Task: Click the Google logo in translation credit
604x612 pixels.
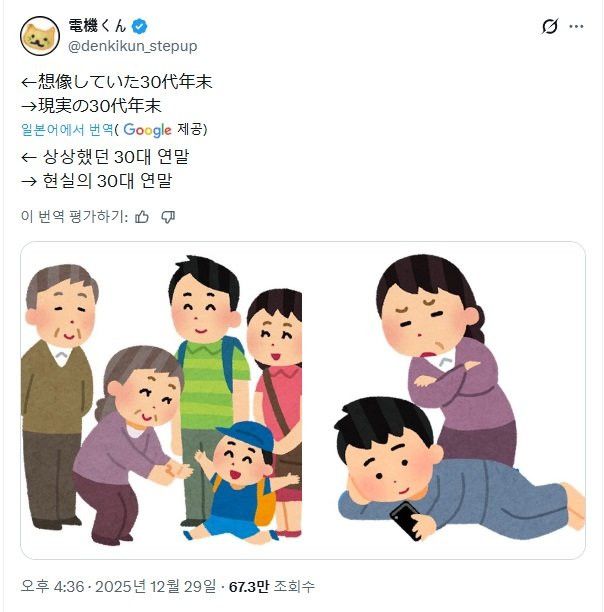Action: (x=147, y=130)
